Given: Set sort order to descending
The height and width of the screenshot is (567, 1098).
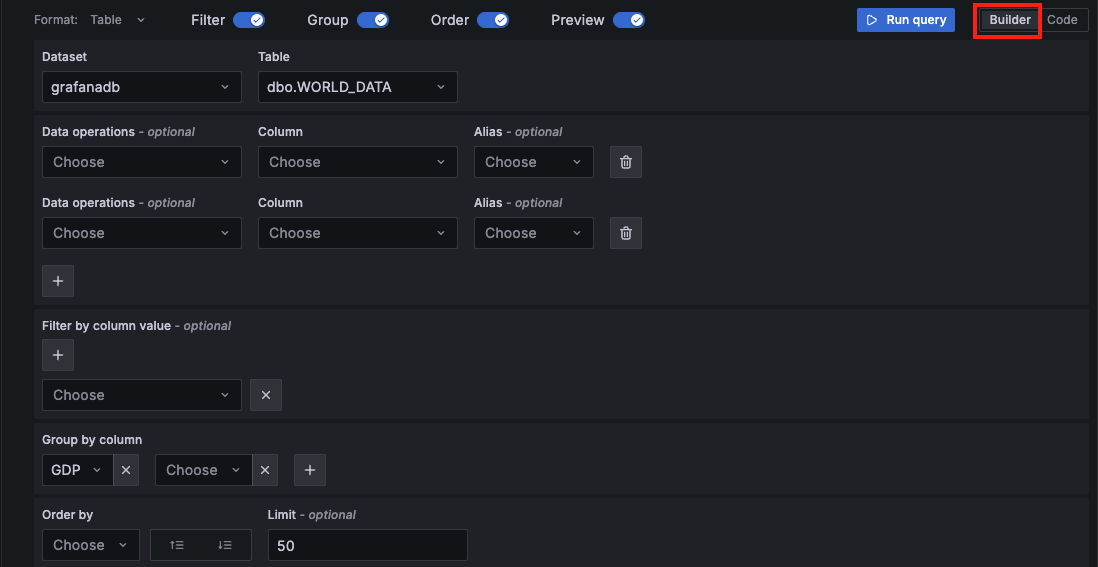Looking at the screenshot, I should click(225, 545).
